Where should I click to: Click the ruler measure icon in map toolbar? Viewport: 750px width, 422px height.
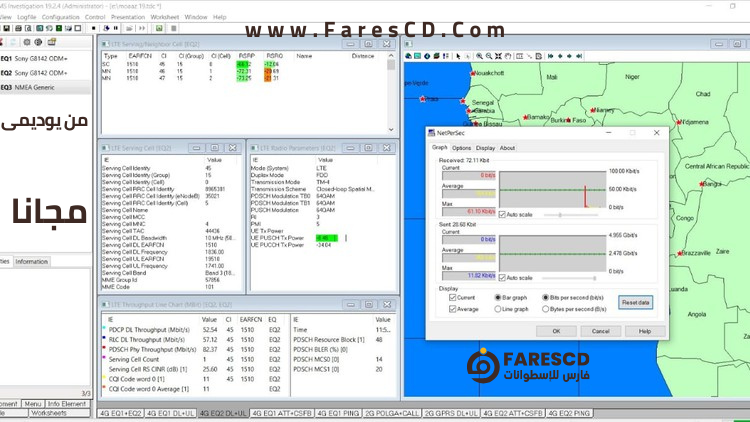tap(519, 56)
